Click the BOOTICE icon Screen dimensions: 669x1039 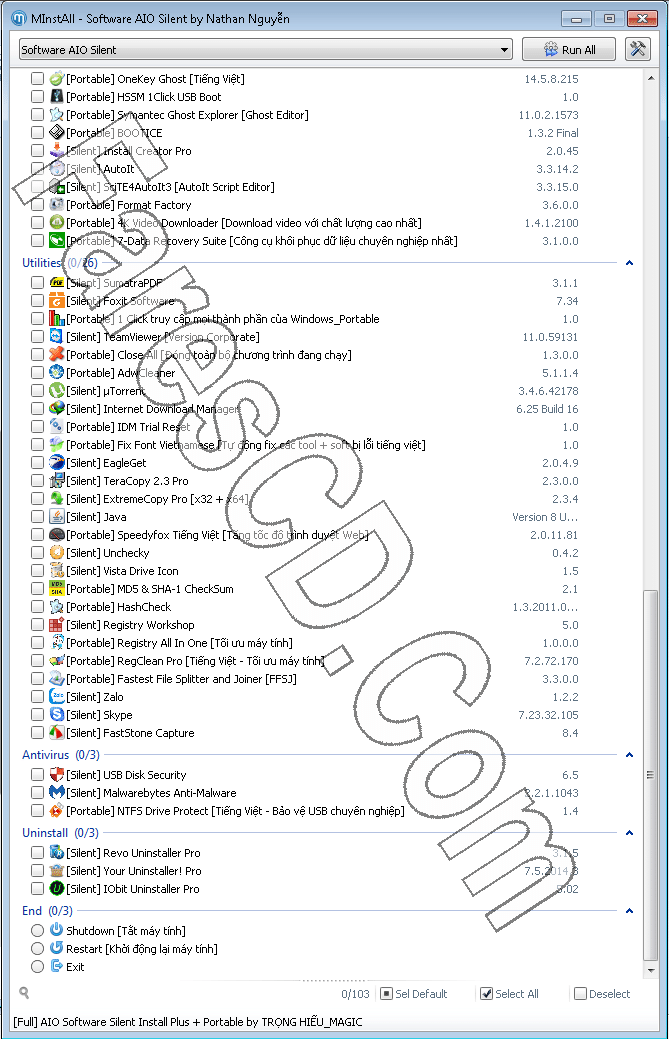coord(57,133)
